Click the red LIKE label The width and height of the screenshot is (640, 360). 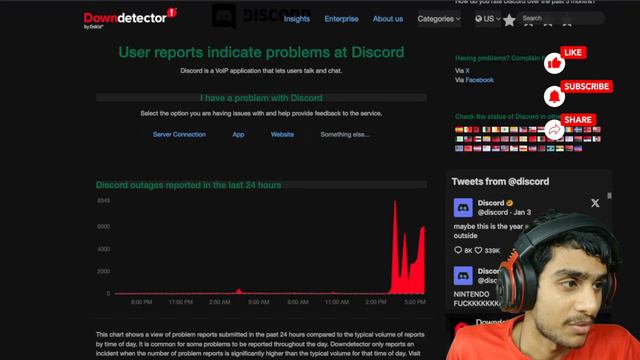click(x=573, y=52)
